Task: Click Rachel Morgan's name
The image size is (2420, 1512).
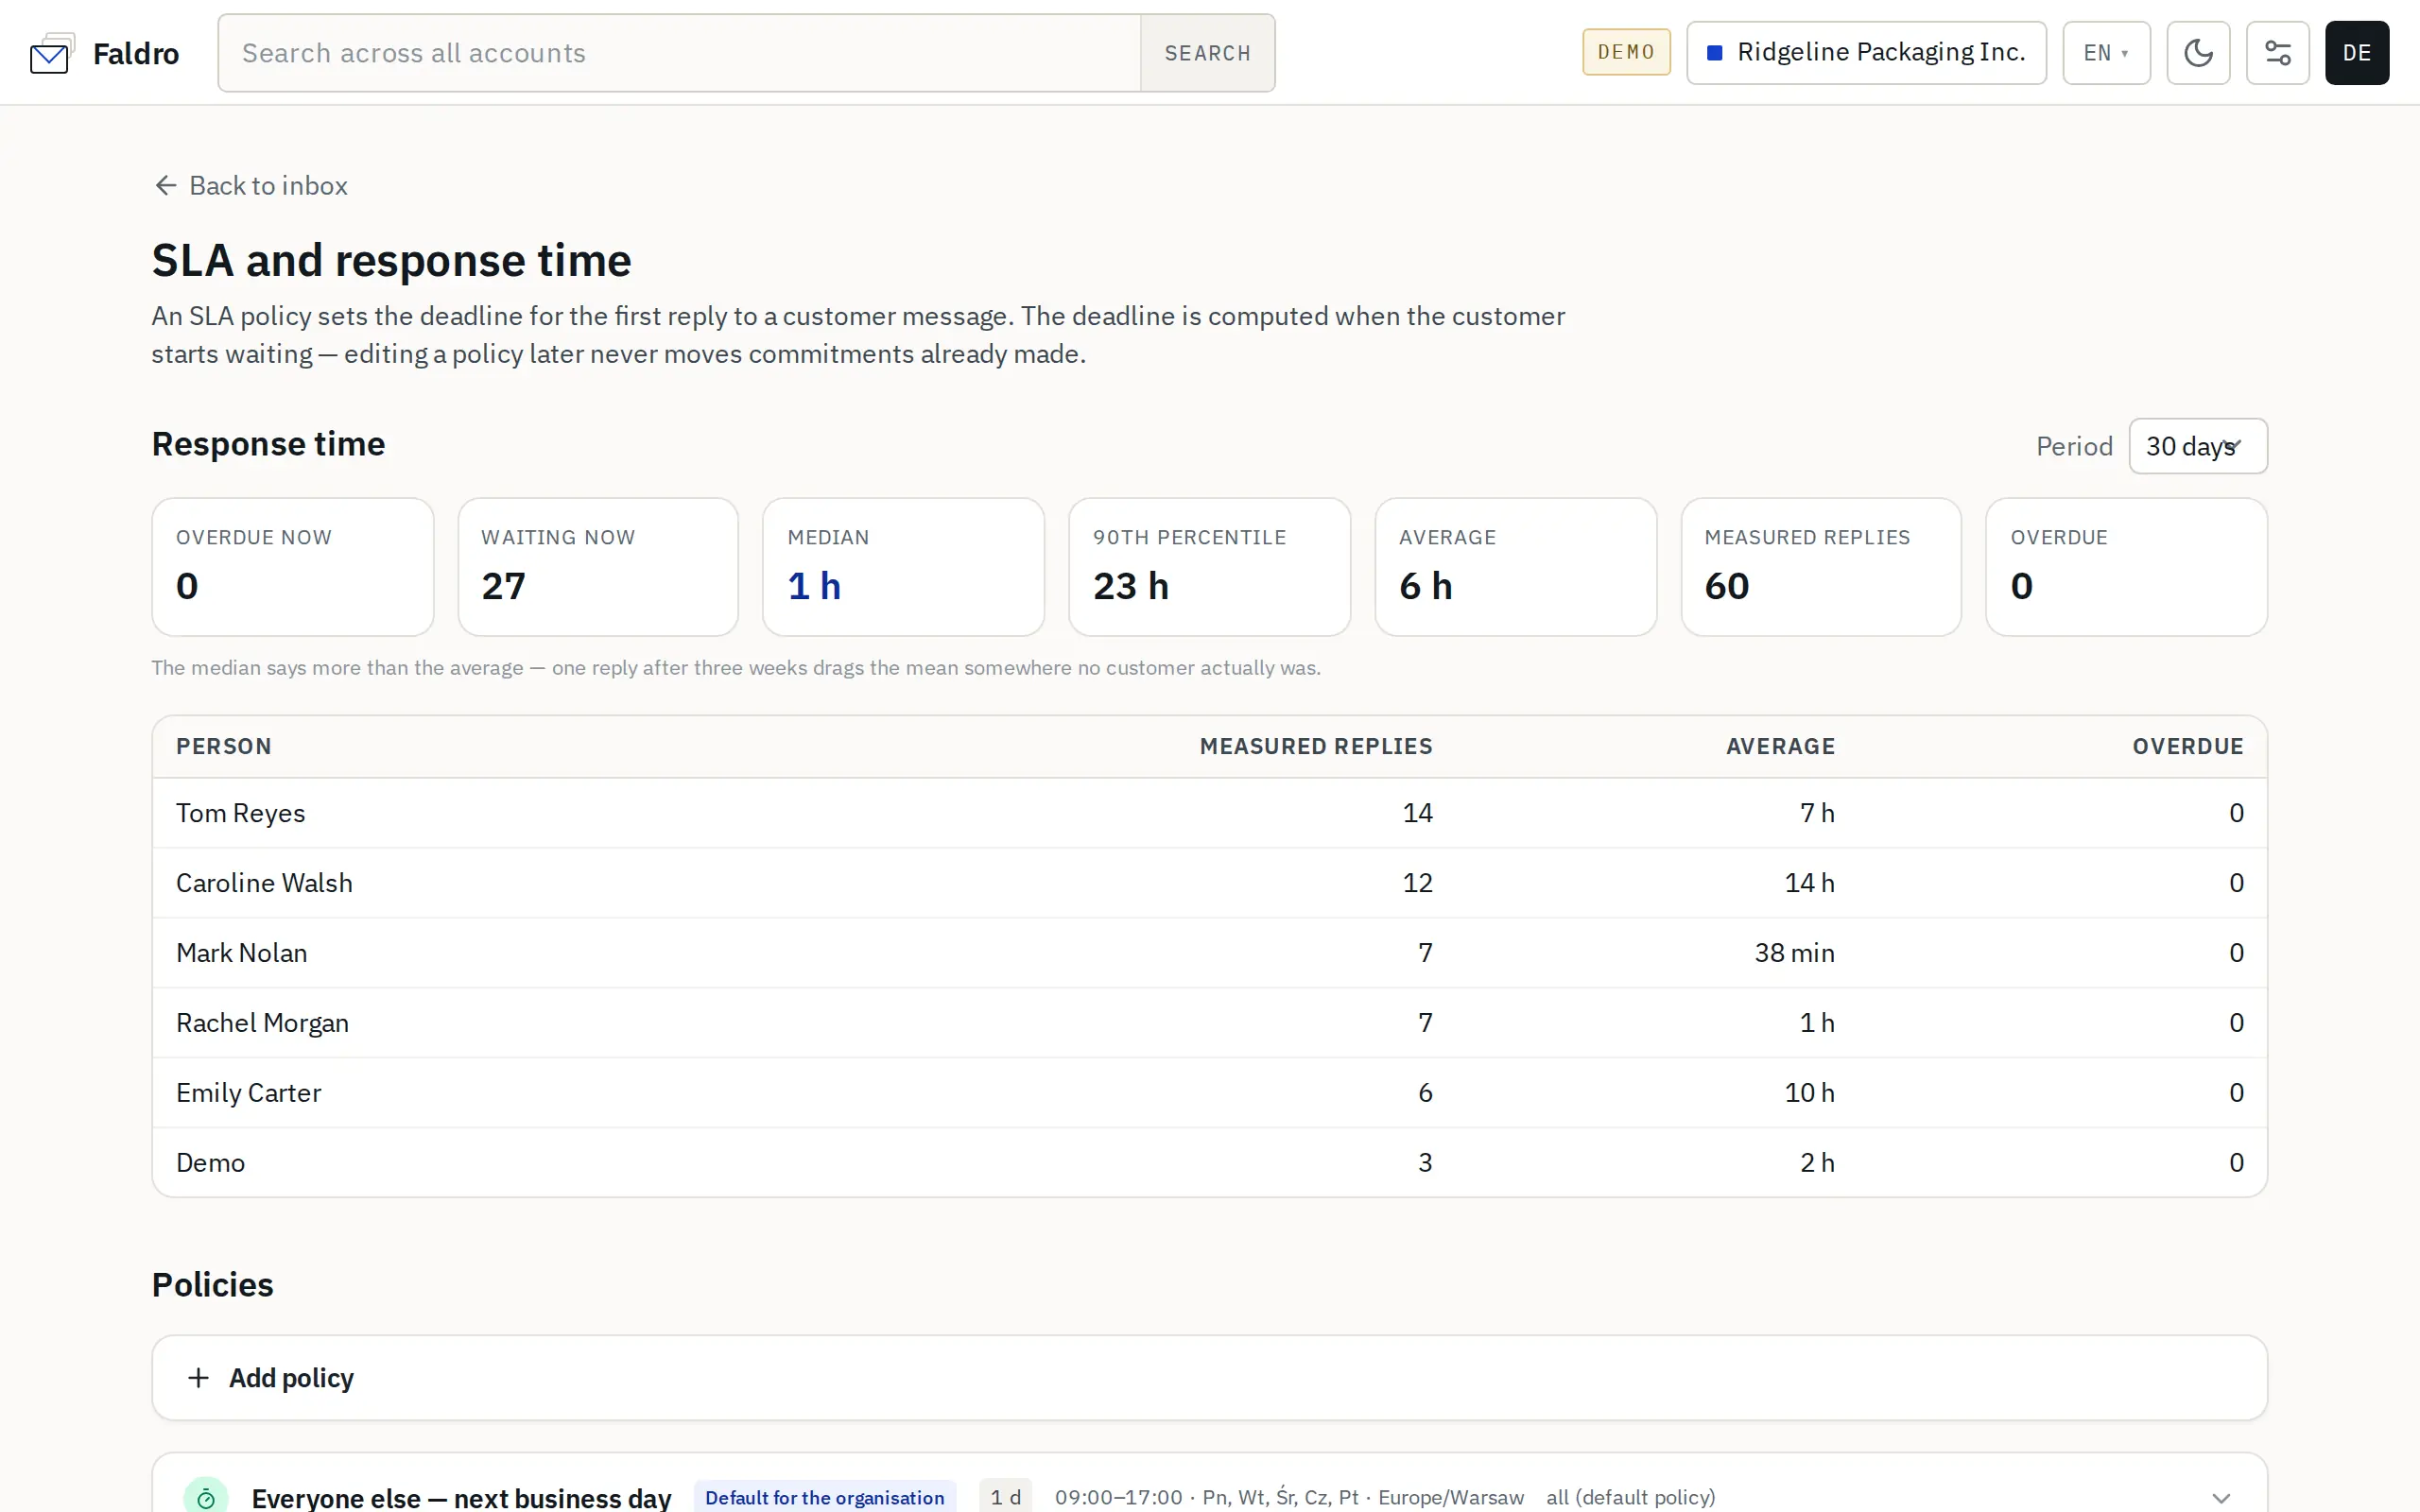Action: pyautogui.click(x=262, y=1023)
